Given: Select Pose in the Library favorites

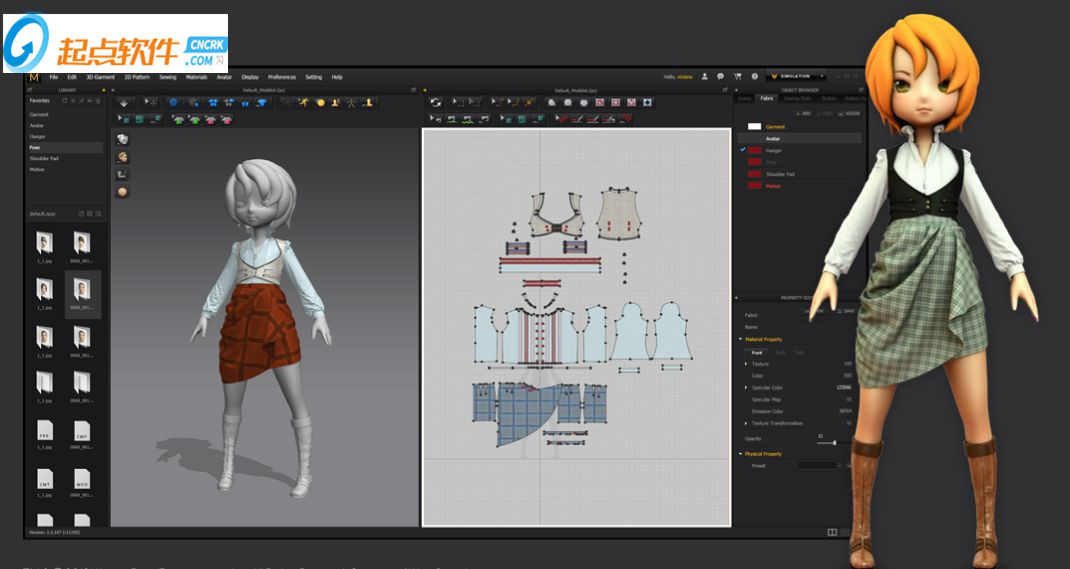Looking at the screenshot, I should [37, 147].
